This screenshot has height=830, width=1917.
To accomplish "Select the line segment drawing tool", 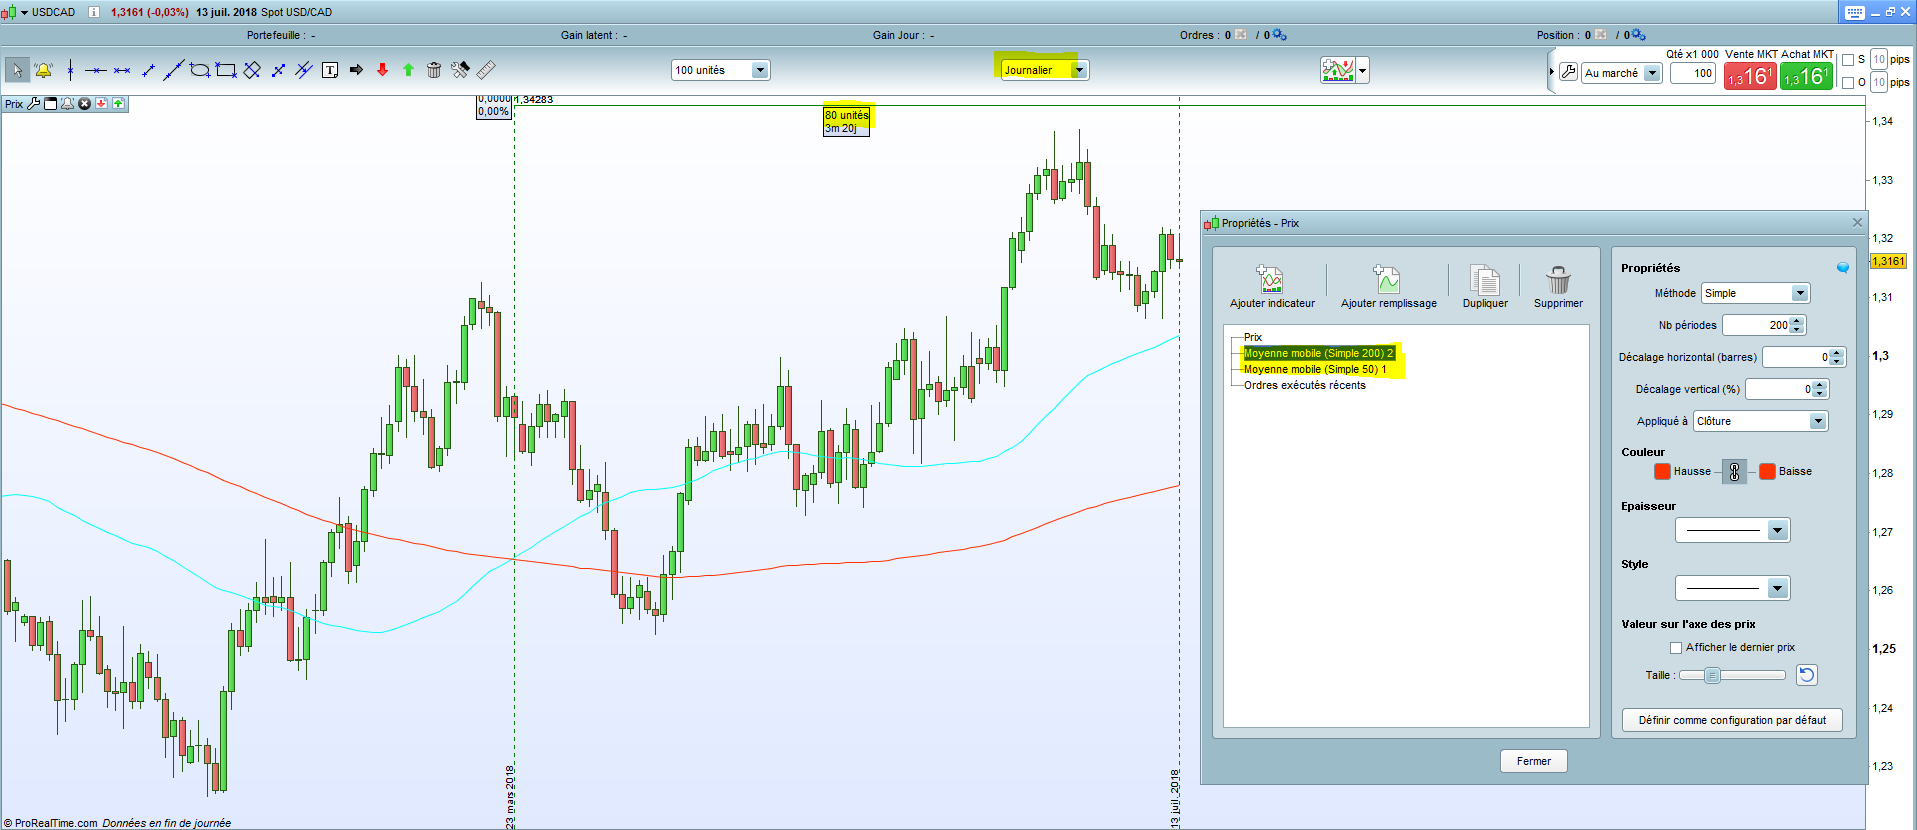I will point(148,70).
